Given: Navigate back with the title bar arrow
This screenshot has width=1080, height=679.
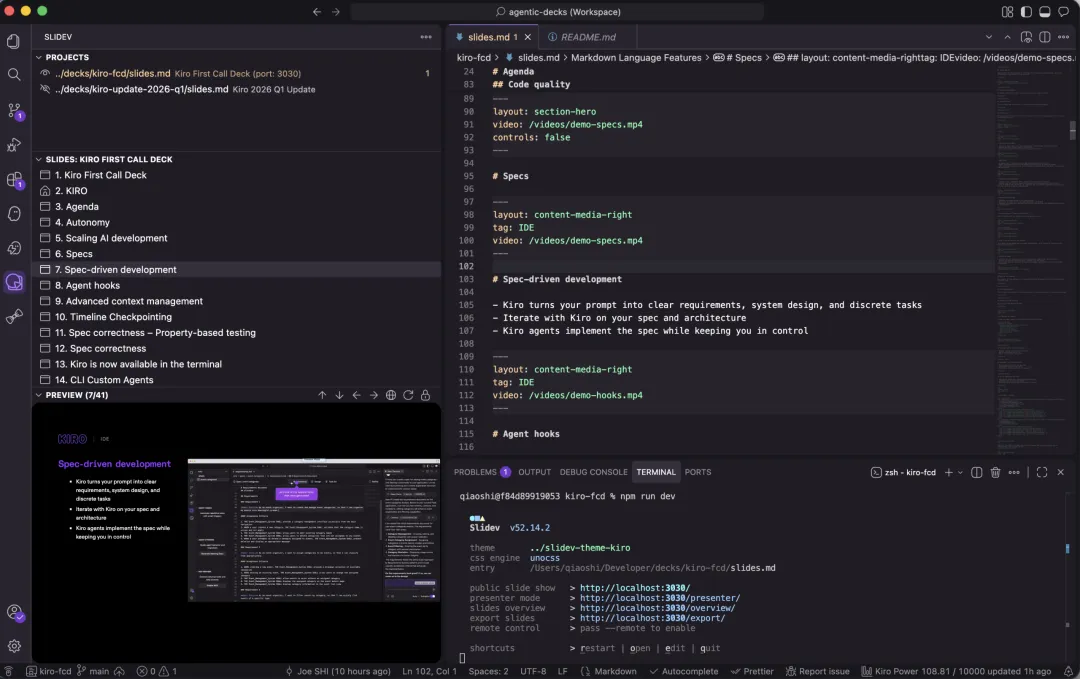Looking at the screenshot, I should pyautogui.click(x=317, y=12).
